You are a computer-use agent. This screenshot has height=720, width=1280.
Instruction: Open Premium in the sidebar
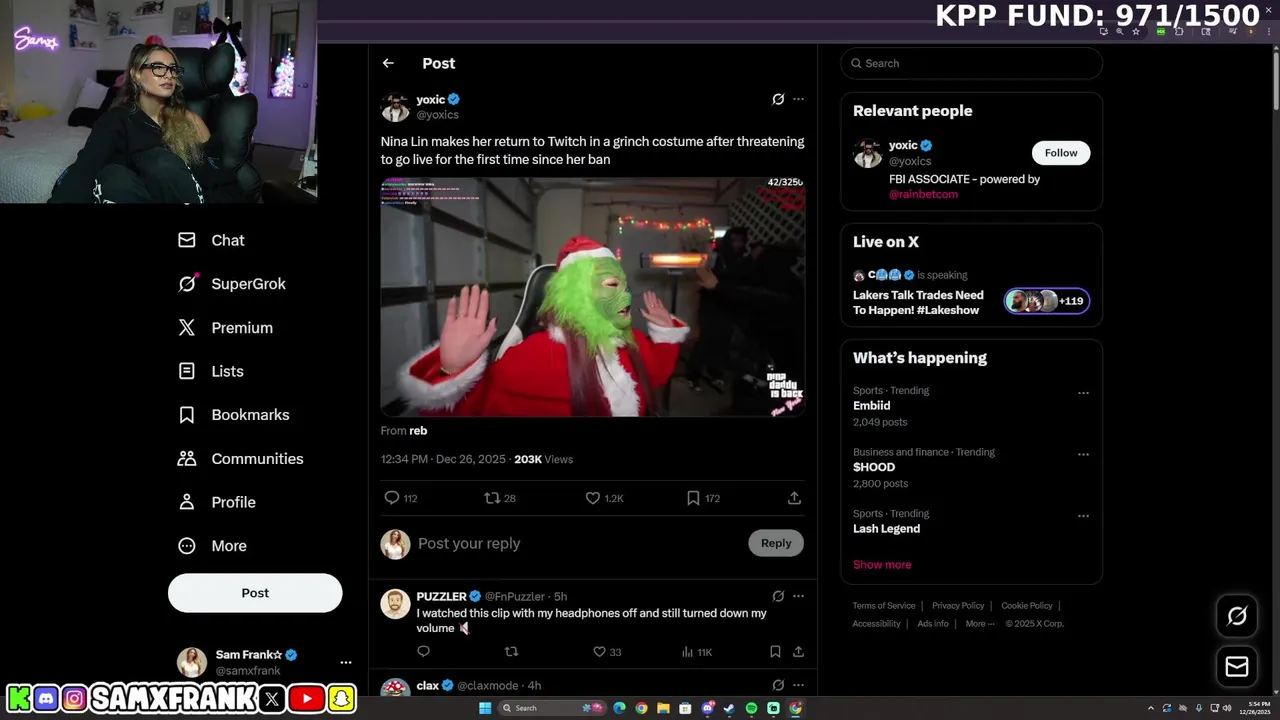click(x=225, y=328)
